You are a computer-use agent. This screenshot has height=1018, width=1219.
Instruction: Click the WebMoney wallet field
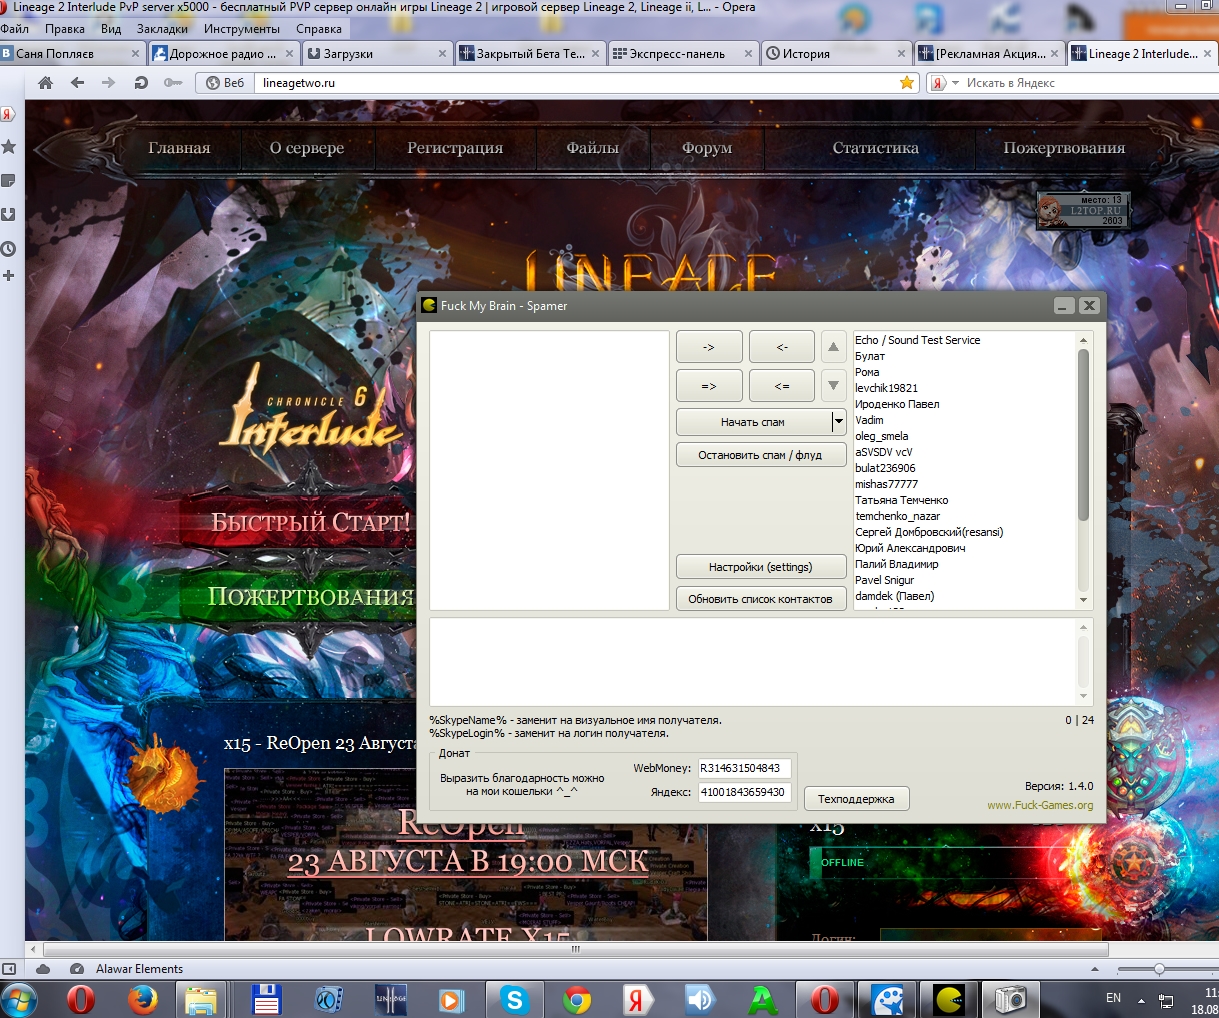[x=744, y=768]
